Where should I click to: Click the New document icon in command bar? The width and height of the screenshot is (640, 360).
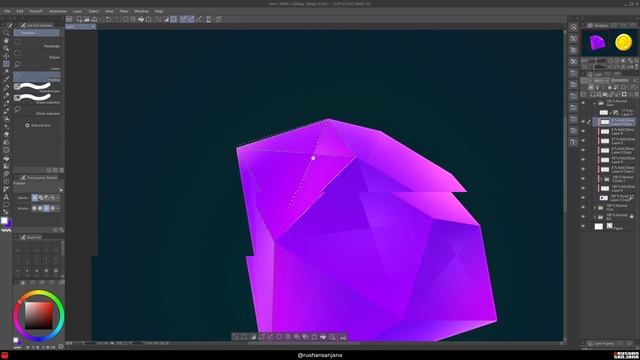coord(79,19)
